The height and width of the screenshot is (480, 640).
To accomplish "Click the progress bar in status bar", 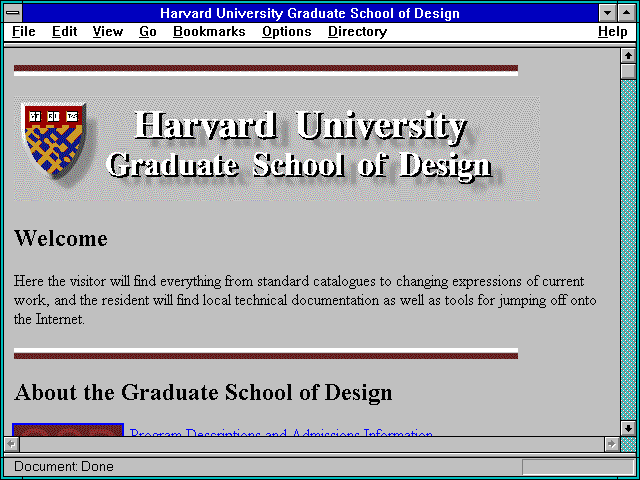I will (x=578, y=467).
